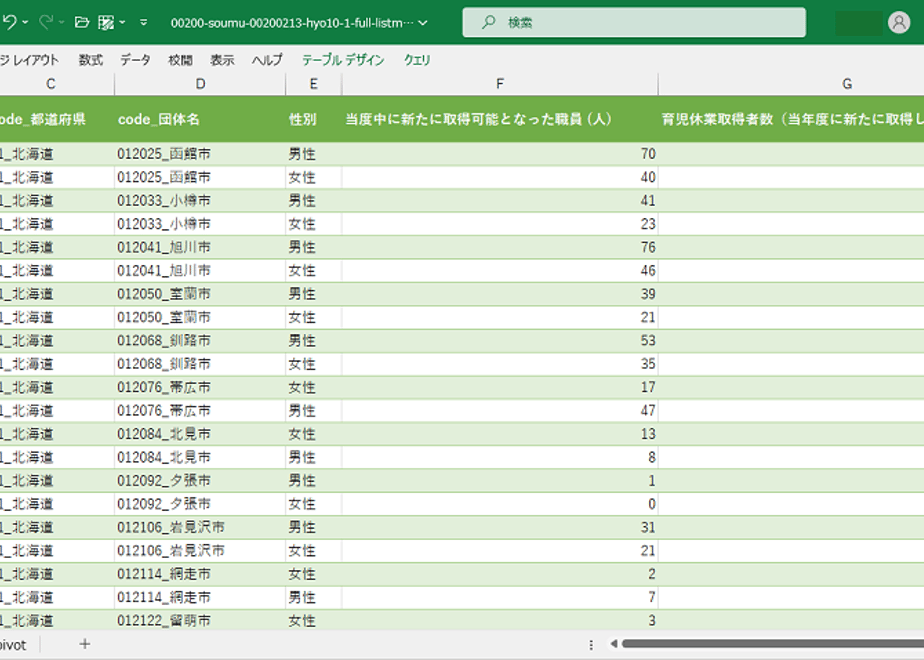The image size is (924, 660).
Task: Click the search magnifier icon
Action: 489,22
